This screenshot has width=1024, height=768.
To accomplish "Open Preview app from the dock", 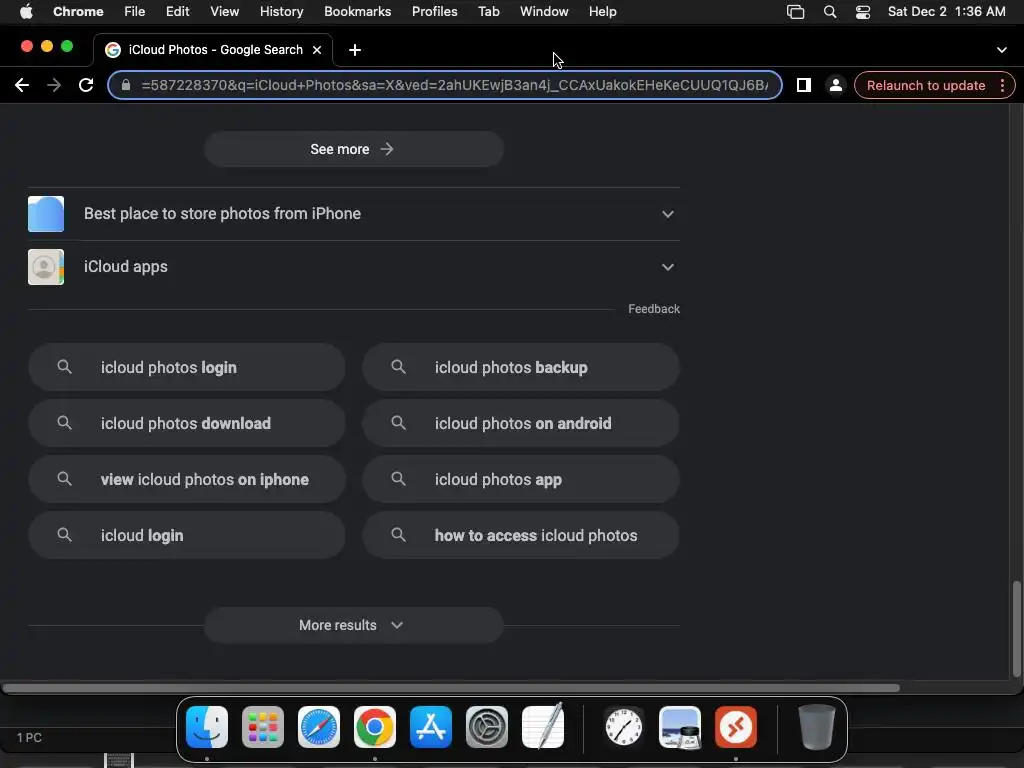I will point(680,727).
